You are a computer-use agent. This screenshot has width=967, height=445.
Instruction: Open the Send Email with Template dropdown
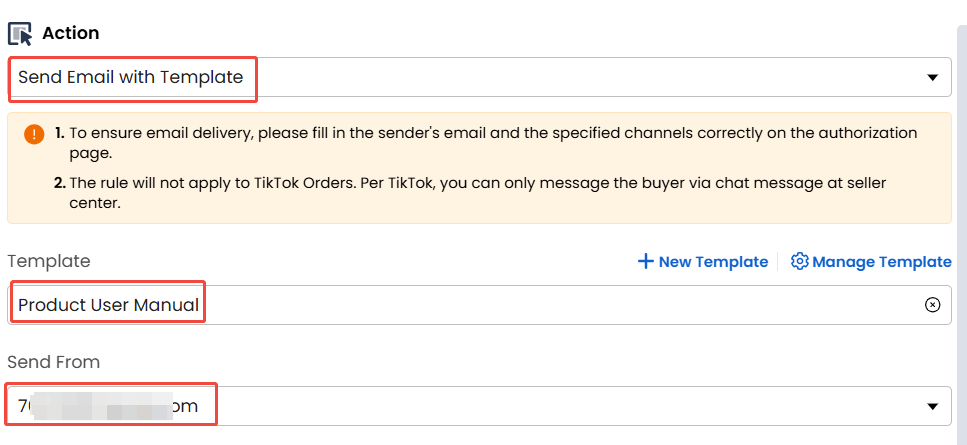(x=479, y=77)
